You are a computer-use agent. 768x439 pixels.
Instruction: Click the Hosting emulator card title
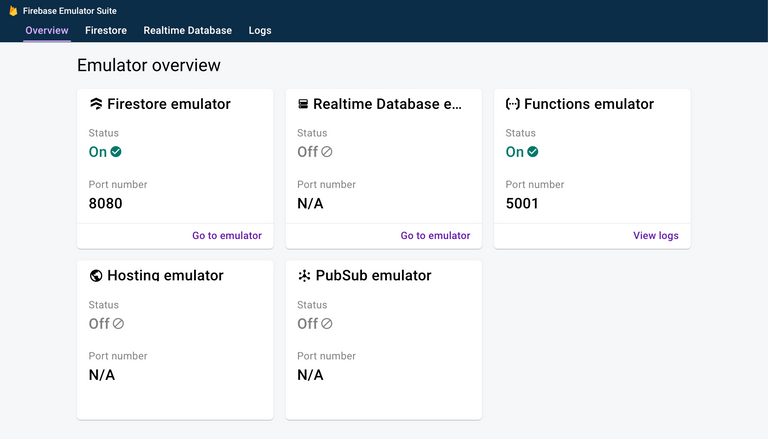click(166, 275)
